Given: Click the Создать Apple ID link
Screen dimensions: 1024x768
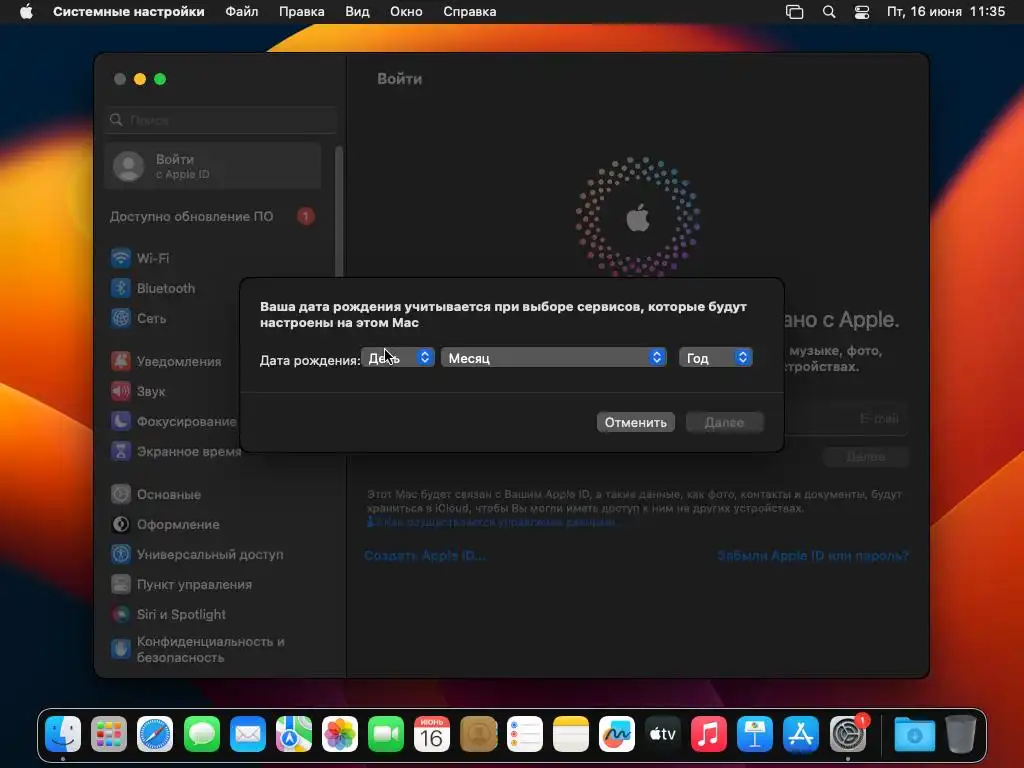Looking at the screenshot, I should (425, 556).
